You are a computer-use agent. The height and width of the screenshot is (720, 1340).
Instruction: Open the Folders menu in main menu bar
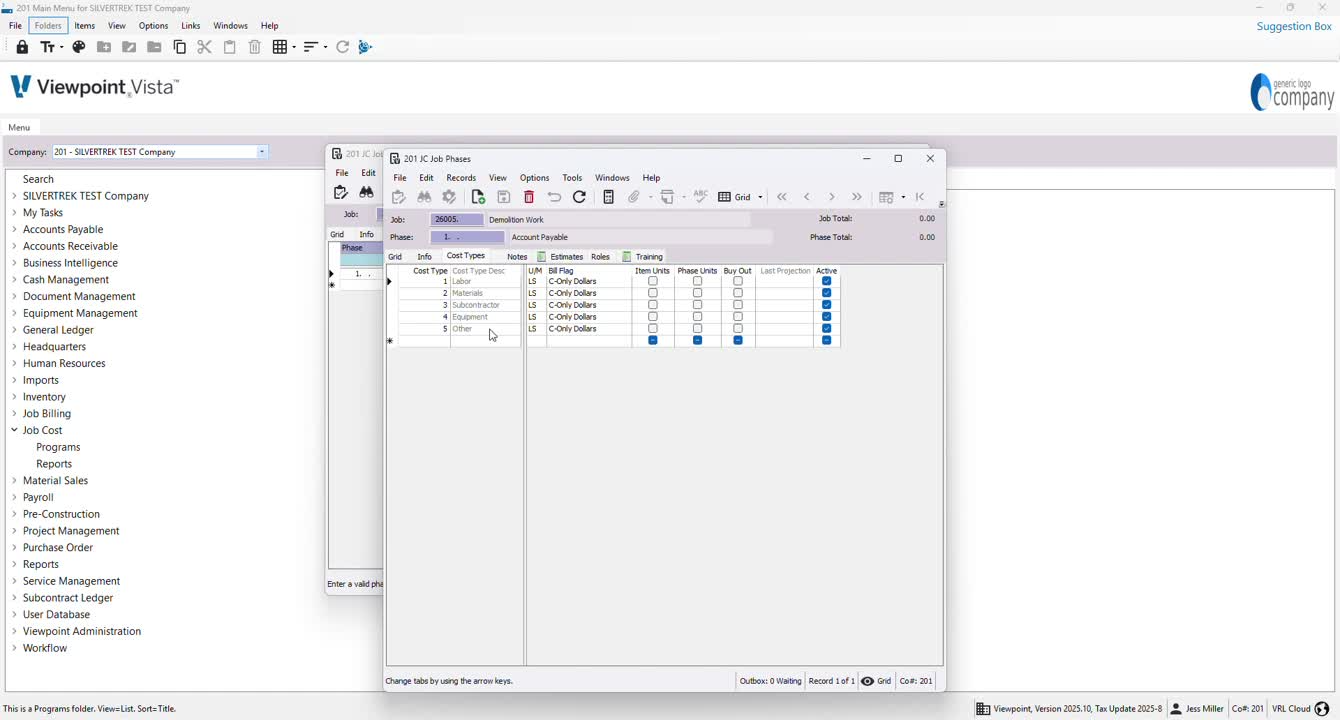[x=48, y=26]
